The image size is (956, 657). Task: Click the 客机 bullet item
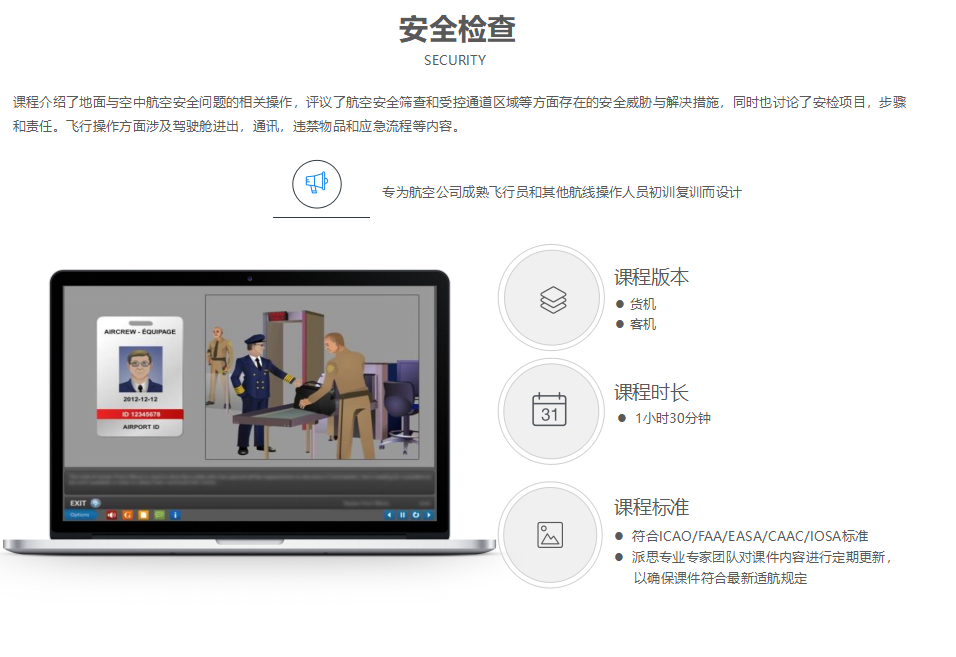[643, 324]
